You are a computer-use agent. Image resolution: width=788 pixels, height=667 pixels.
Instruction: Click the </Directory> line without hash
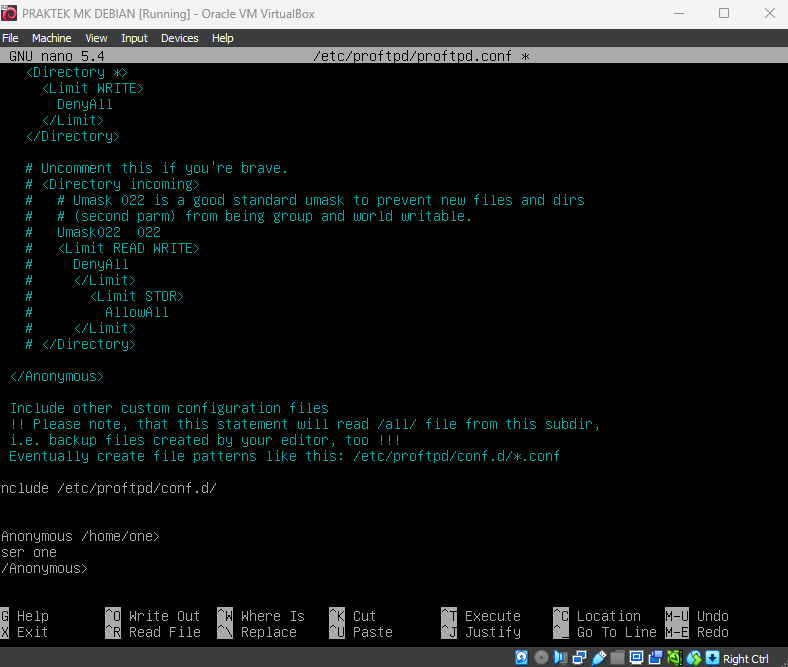tap(72, 136)
